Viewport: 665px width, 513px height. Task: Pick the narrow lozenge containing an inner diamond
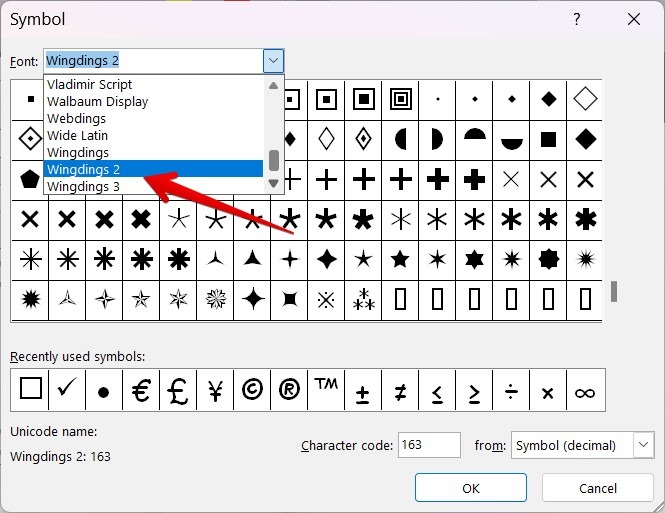[x=363, y=140]
